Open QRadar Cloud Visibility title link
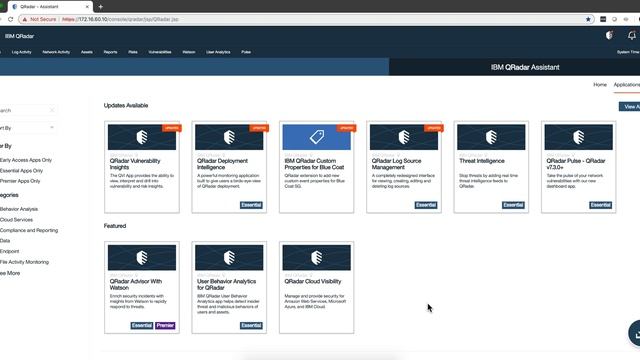The image size is (640, 360). 313,281
